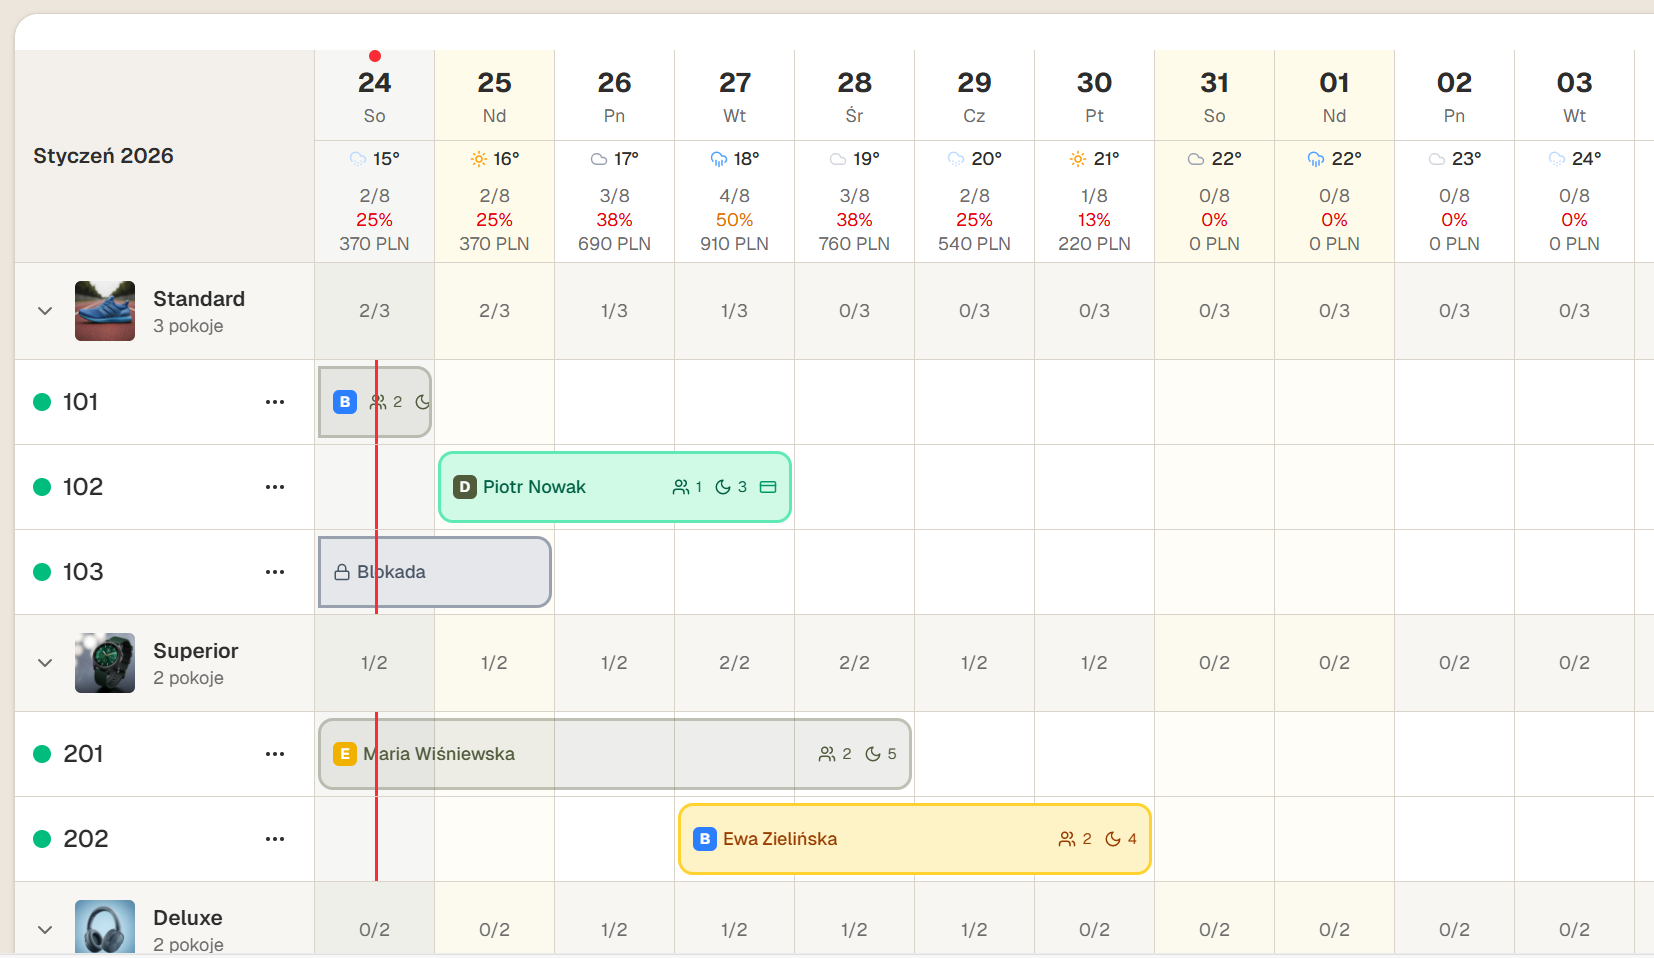Click the blue B badge in room 101's booking
The image size is (1654, 958).
345,402
